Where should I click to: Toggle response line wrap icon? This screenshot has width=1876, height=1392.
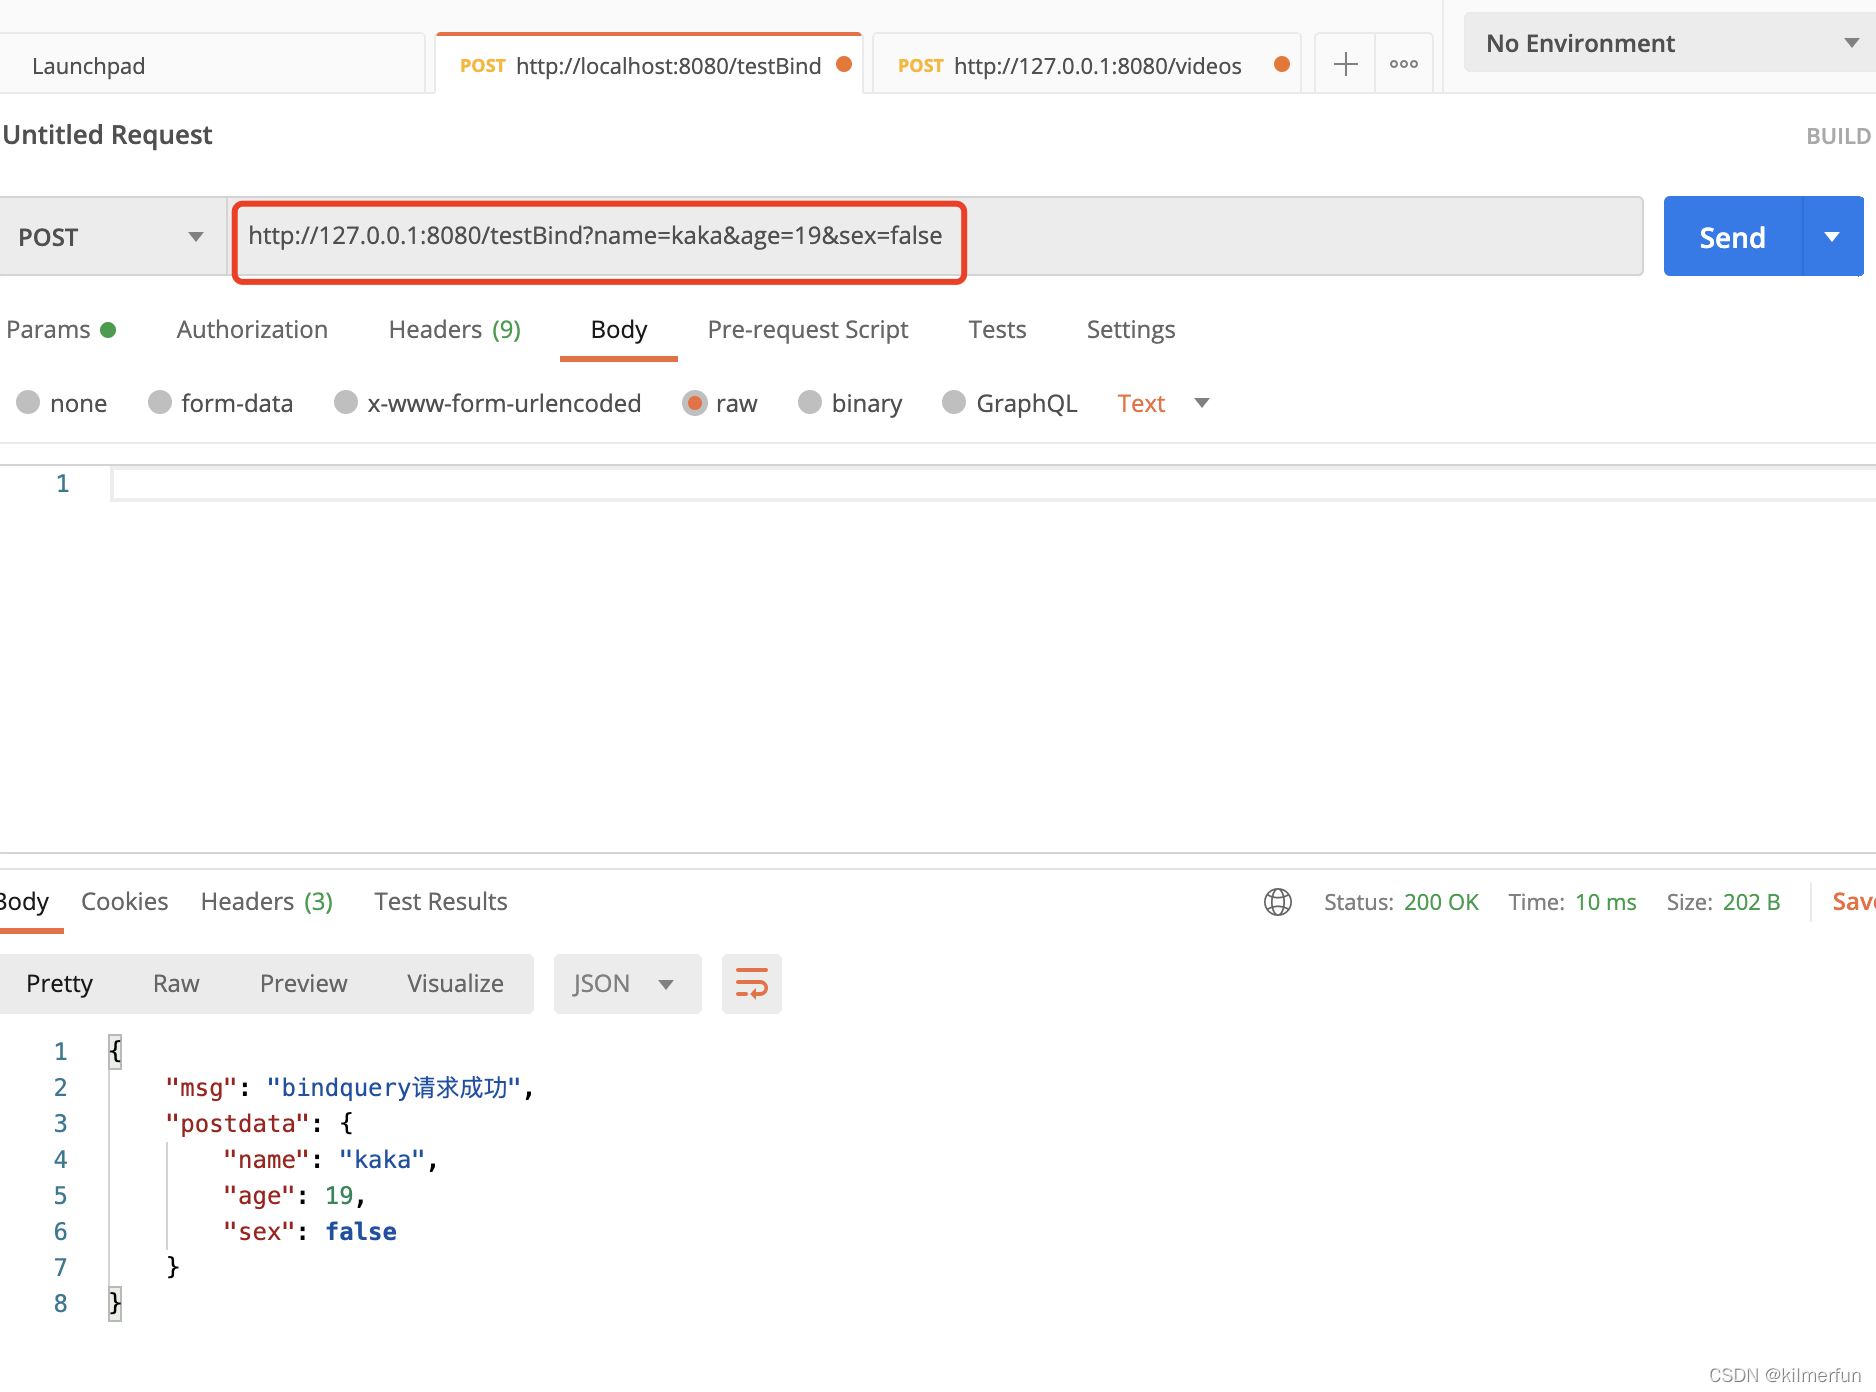752,983
